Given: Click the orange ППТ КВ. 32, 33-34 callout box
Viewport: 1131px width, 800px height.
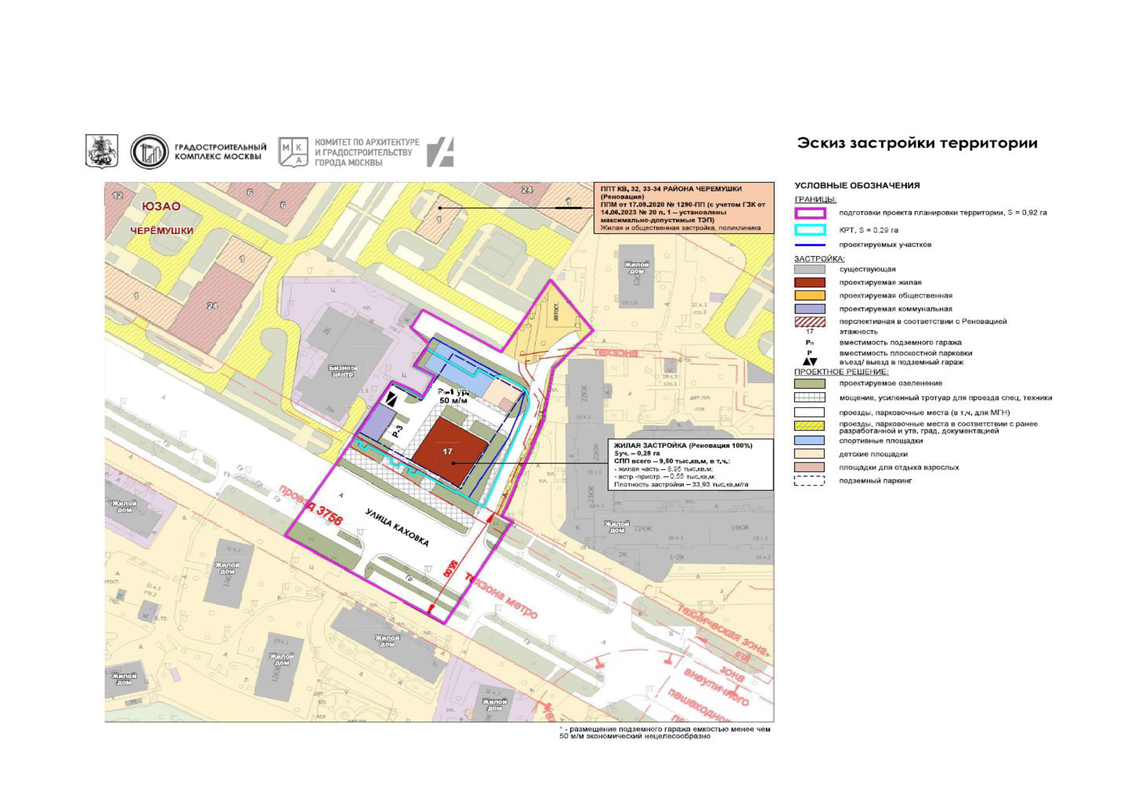Looking at the screenshot, I should click(x=684, y=208).
